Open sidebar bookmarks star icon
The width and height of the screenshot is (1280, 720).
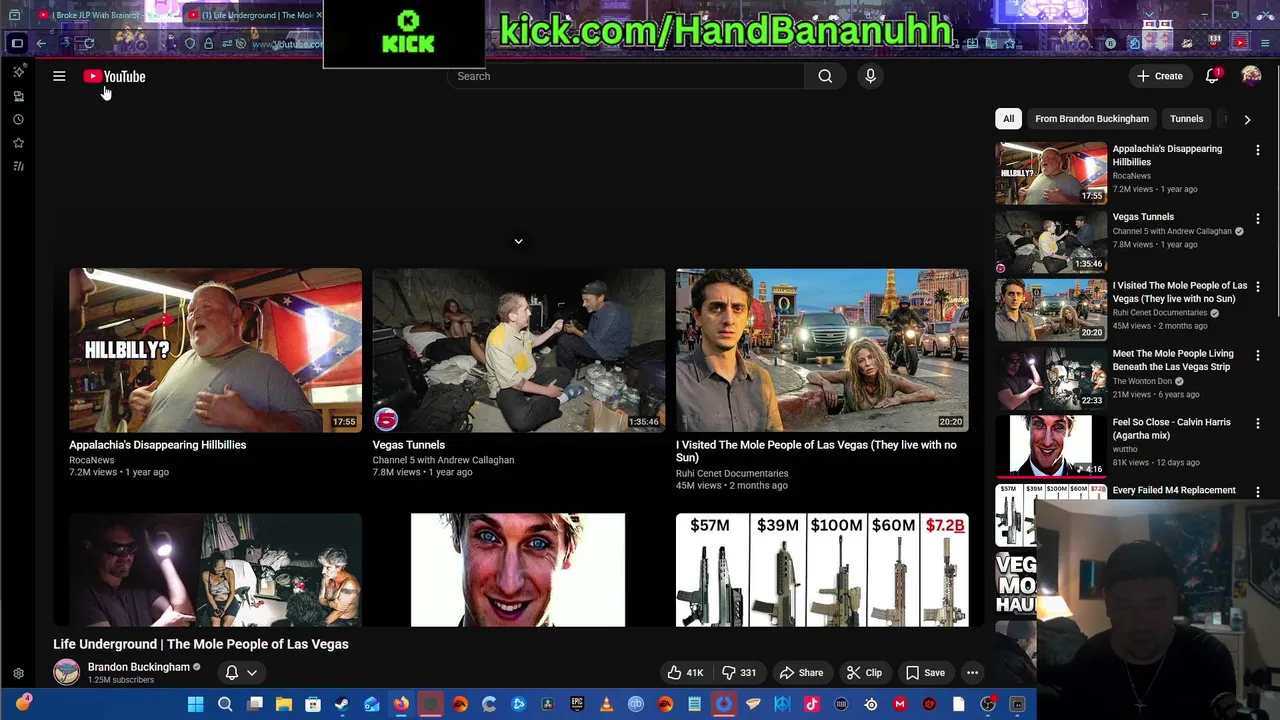tap(18, 143)
